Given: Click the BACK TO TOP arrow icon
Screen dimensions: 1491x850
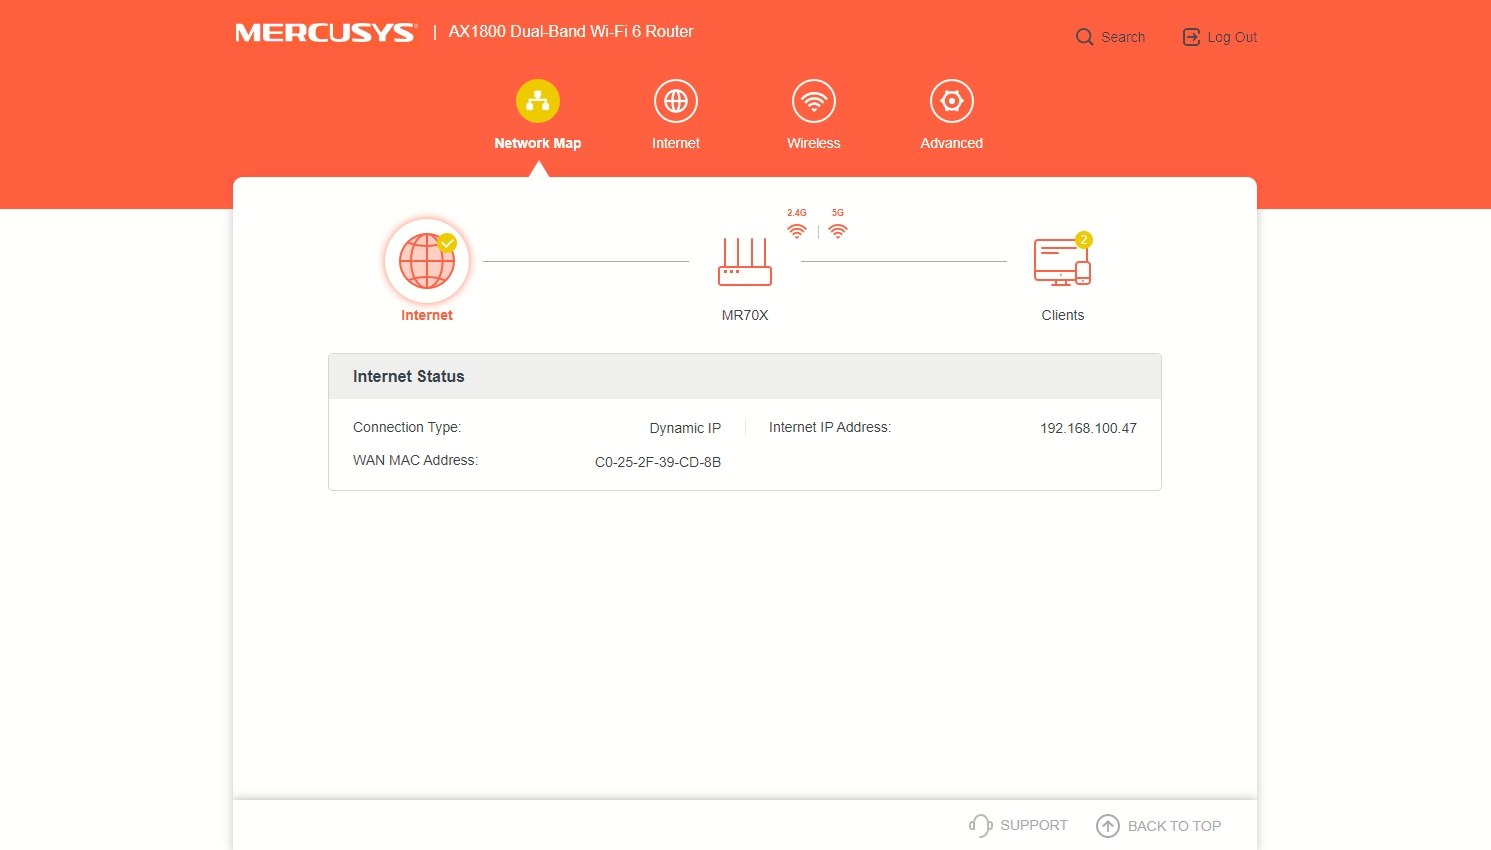Looking at the screenshot, I should [1108, 826].
